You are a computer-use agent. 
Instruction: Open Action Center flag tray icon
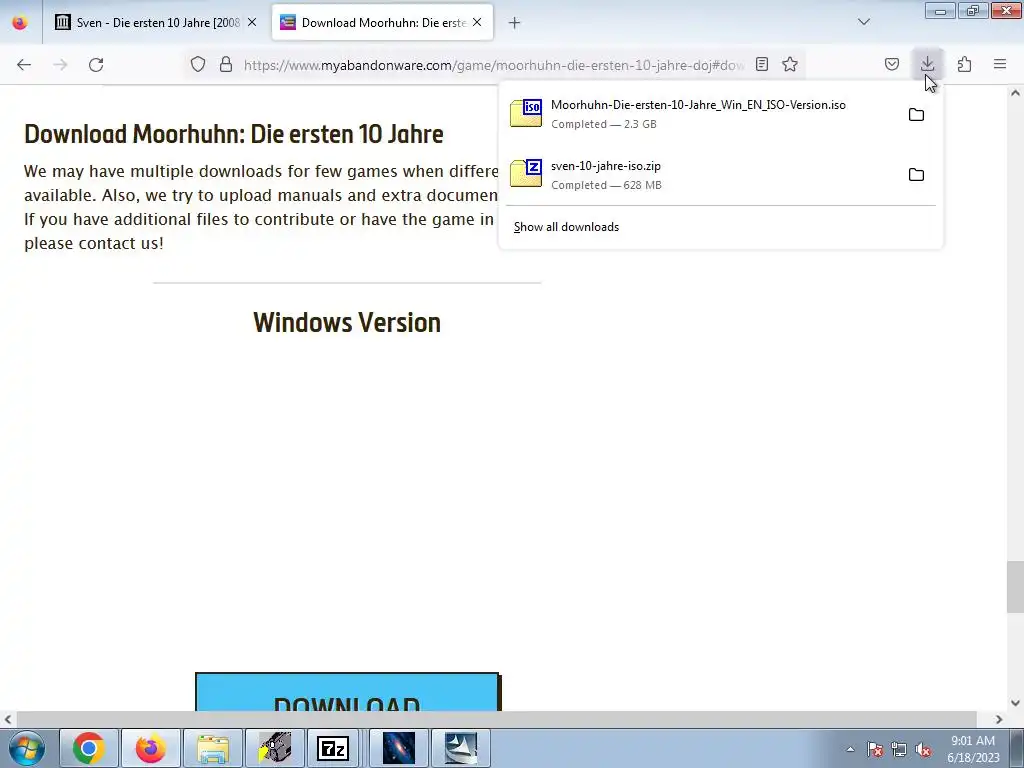click(x=875, y=750)
